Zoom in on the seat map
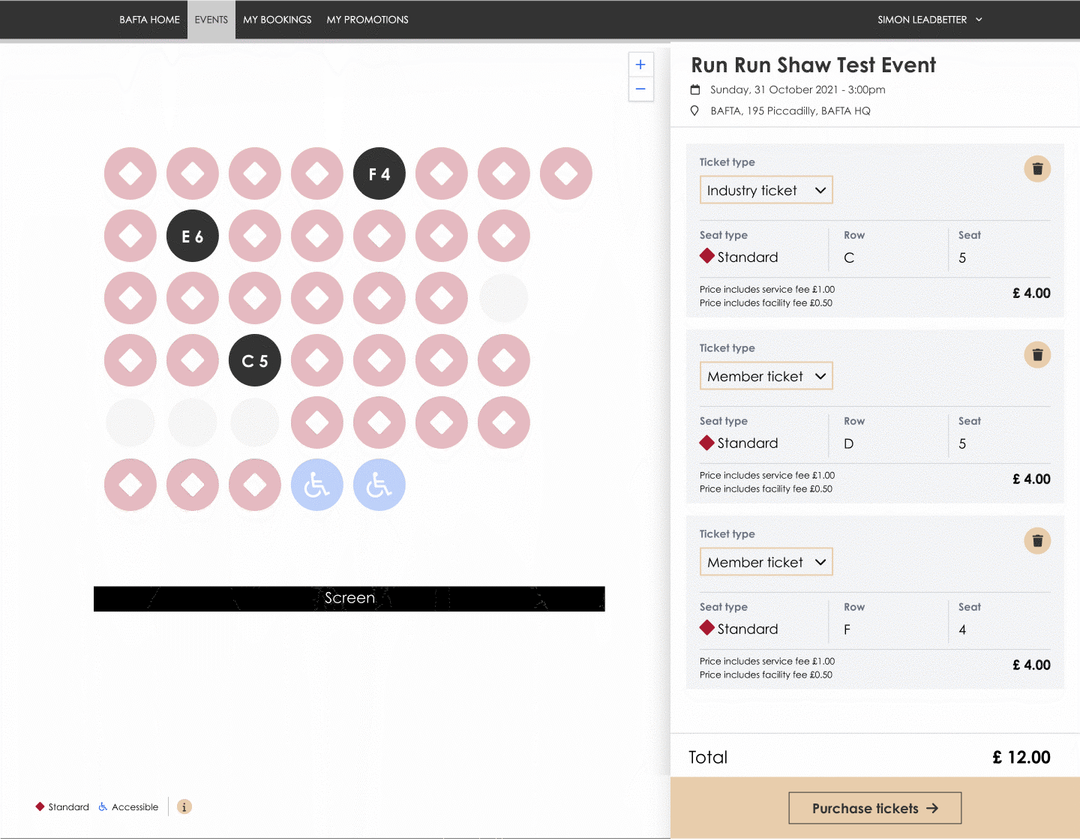Viewport: 1080px width, 839px height. (640, 65)
